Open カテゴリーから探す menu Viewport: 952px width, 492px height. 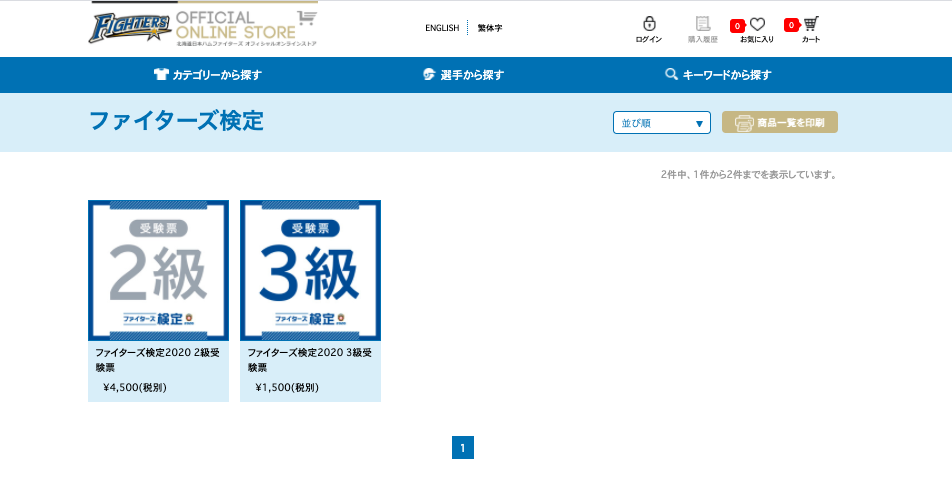[x=217, y=75]
